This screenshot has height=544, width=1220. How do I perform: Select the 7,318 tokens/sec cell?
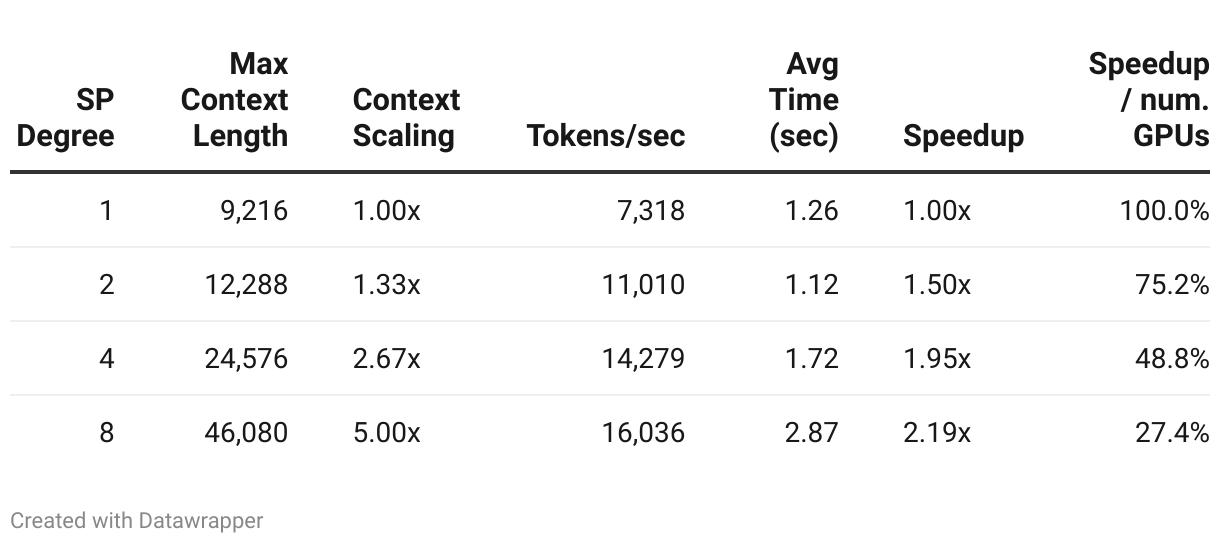[650, 211]
